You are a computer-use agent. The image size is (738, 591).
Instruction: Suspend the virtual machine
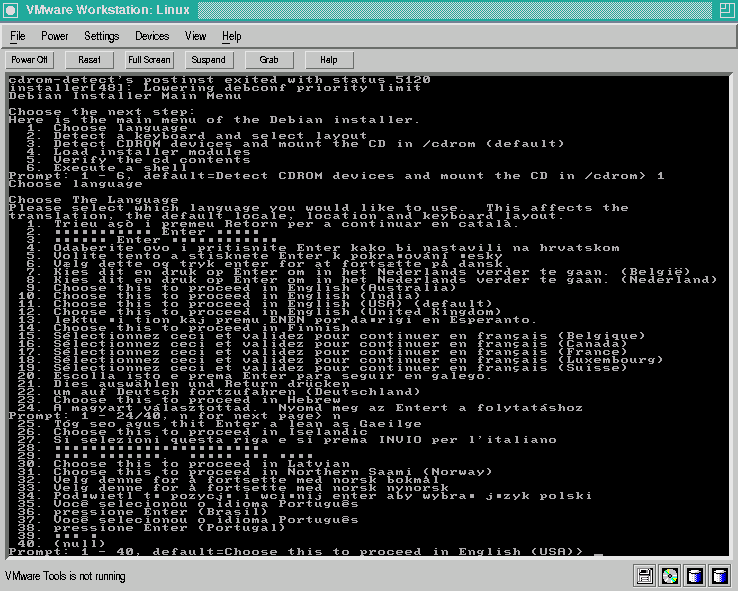pyautogui.click(x=209, y=60)
